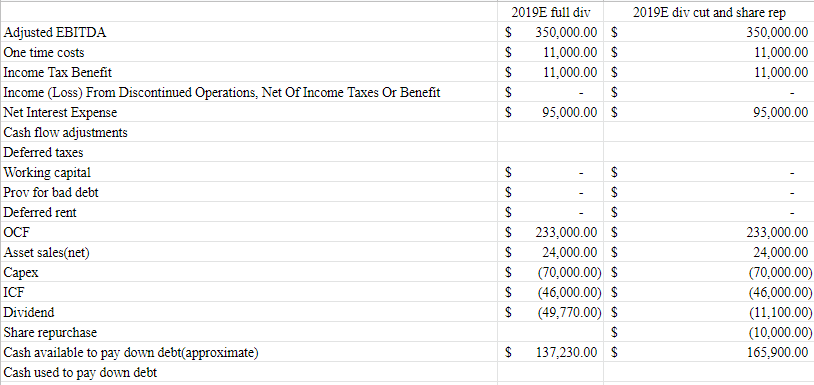Select the Net Interest Expense label
Screen dimensions: 814x385
[60, 113]
